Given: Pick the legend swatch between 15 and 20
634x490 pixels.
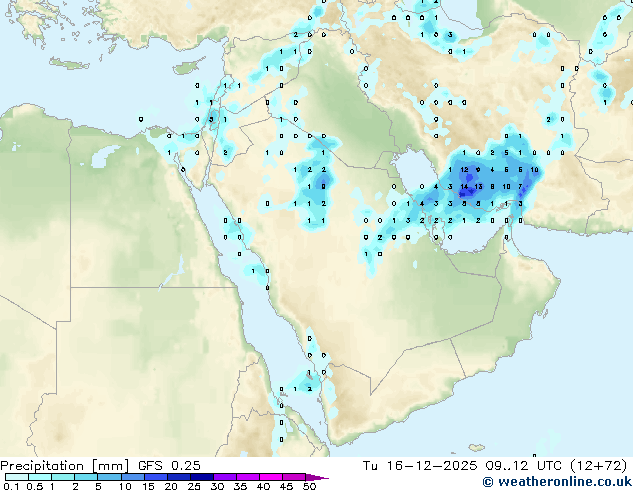Looking at the screenshot, I should pos(156,477).
